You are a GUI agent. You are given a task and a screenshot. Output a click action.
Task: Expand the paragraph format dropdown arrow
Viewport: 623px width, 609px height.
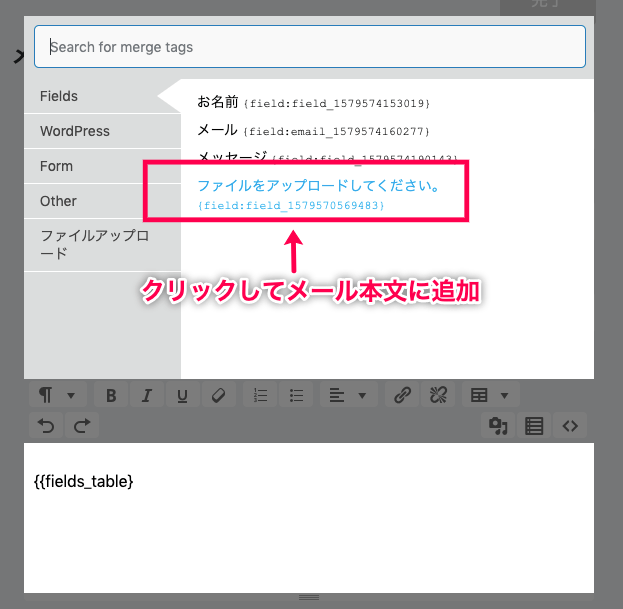[x=71, y=395]
